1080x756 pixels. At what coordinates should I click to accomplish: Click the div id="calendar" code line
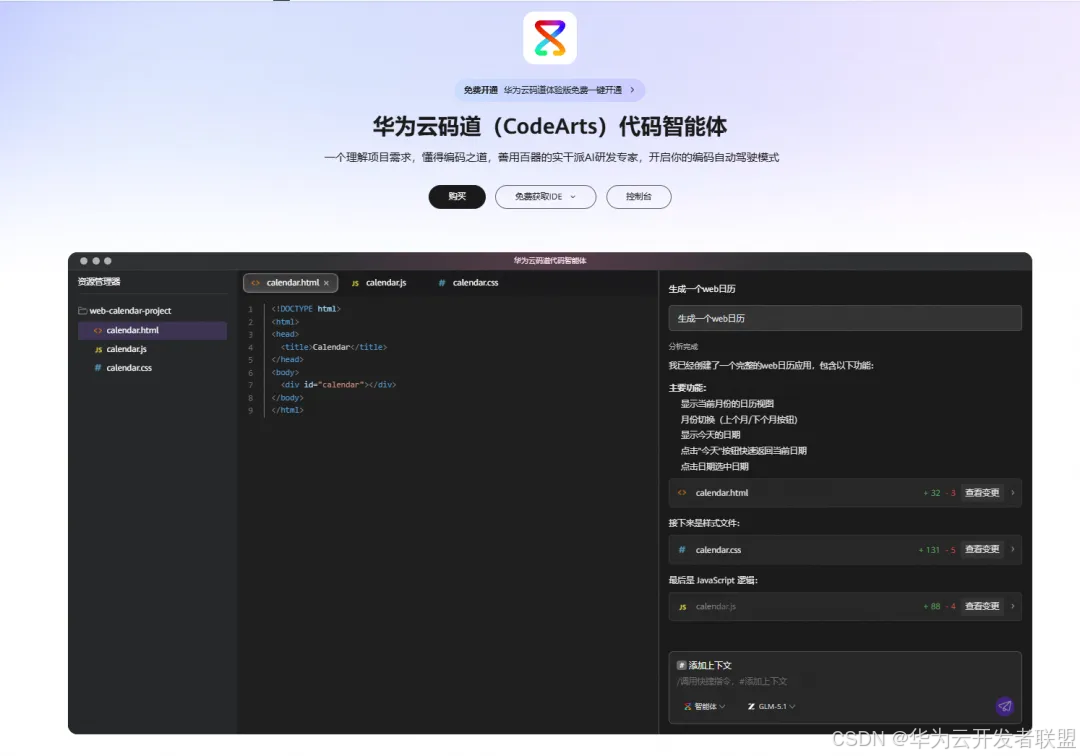point(338,385)
